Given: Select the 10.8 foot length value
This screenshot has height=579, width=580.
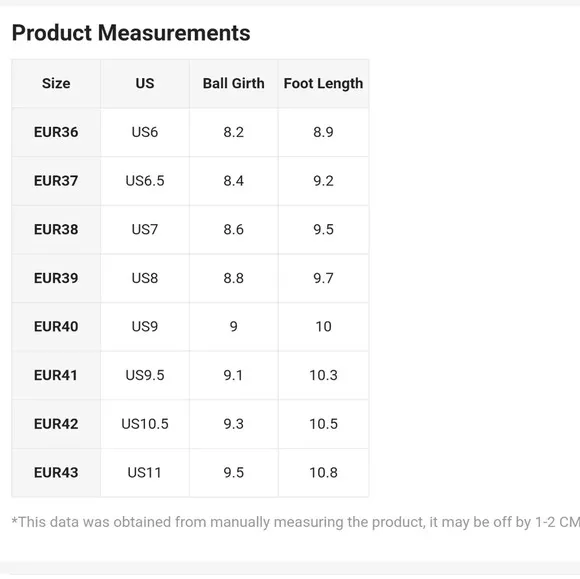Looking at the screenshot, I should [323, 473].
